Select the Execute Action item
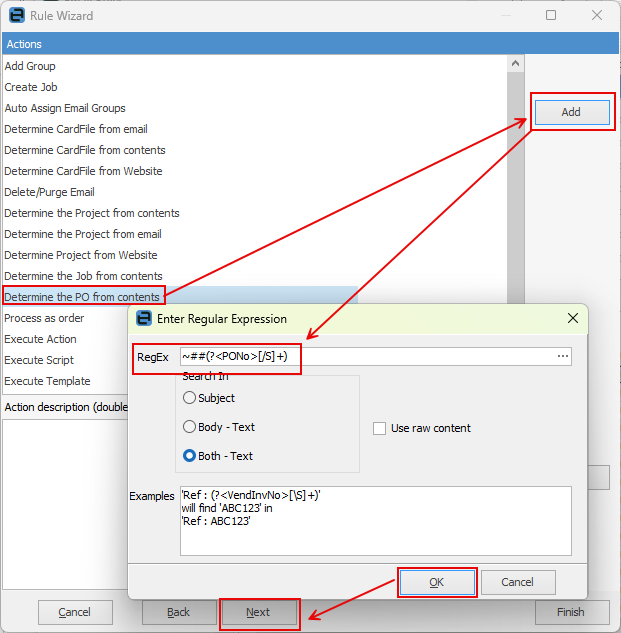 tap(40, 339)
